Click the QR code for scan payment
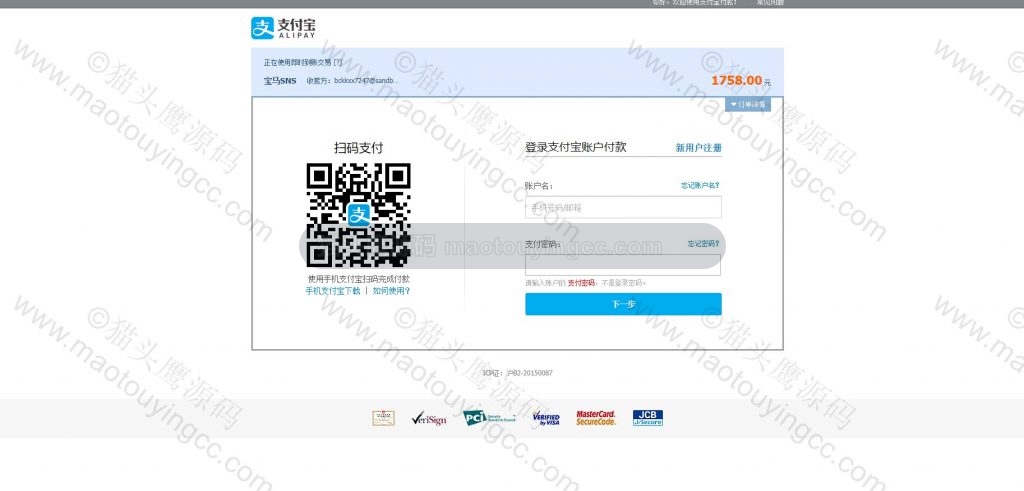This screenshot has width=1024, height=491. click(359, 215)
